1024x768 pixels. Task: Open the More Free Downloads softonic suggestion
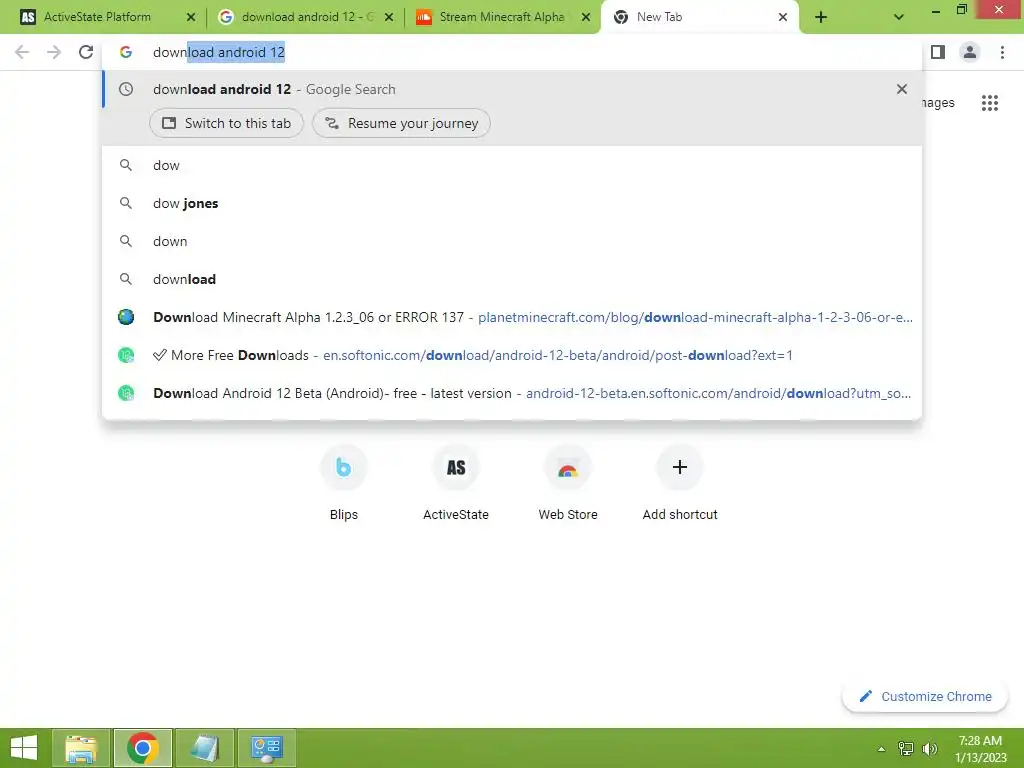click(512, 355)
